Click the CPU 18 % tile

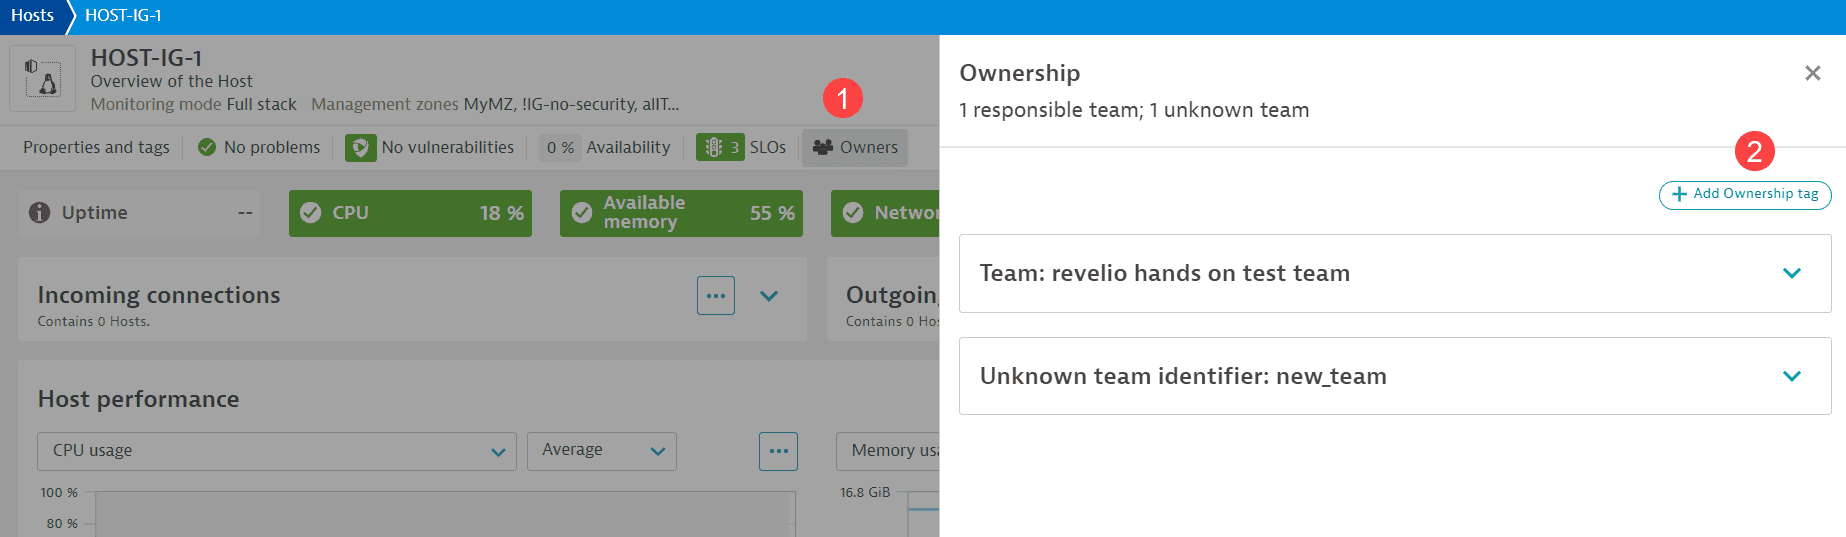coord(410,213)
